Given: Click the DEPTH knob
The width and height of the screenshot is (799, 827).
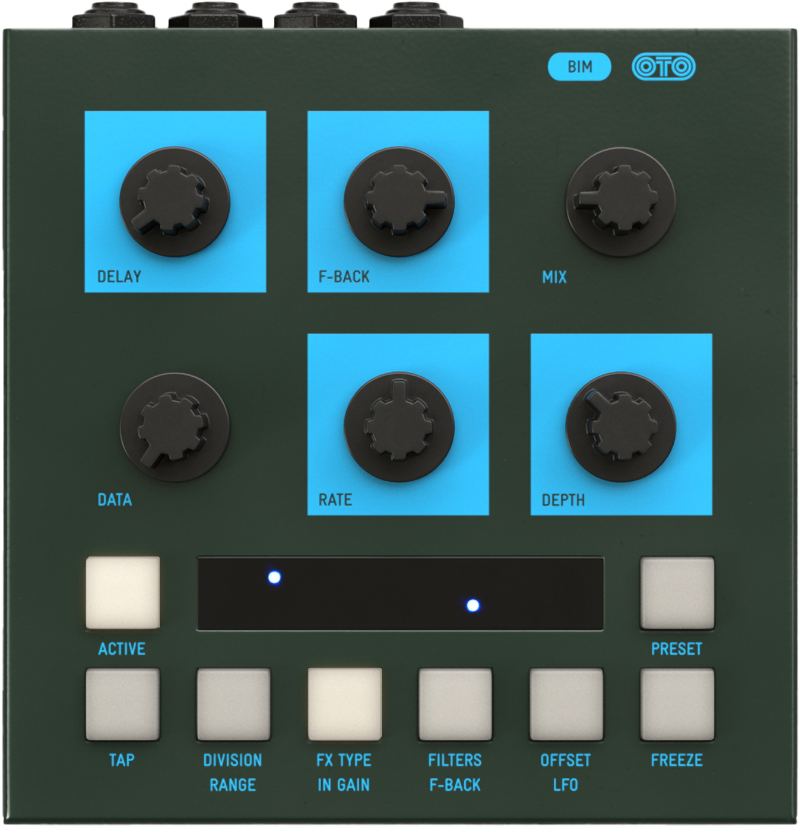Looking at the screenshot, I should tap(621, 426).
